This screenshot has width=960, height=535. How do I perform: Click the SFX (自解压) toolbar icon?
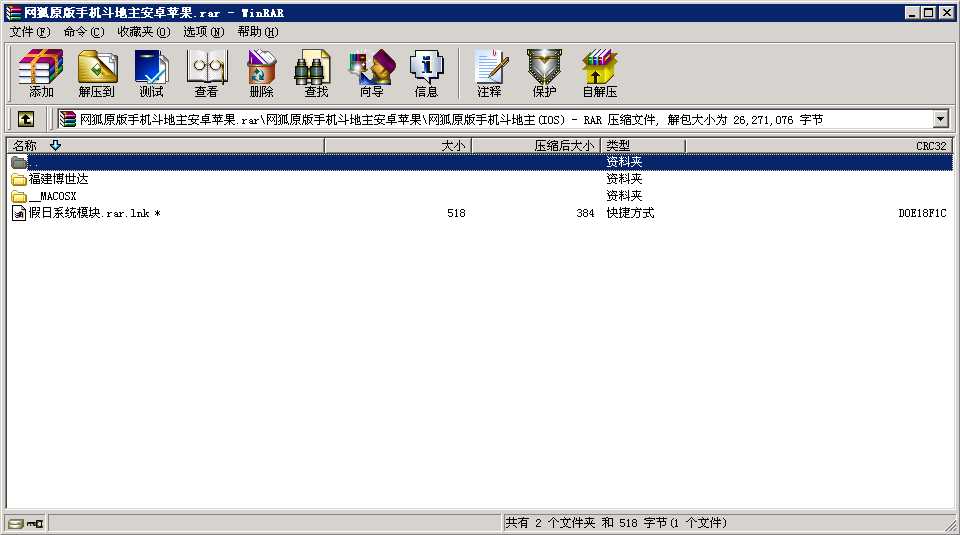(x=599, y=73)
